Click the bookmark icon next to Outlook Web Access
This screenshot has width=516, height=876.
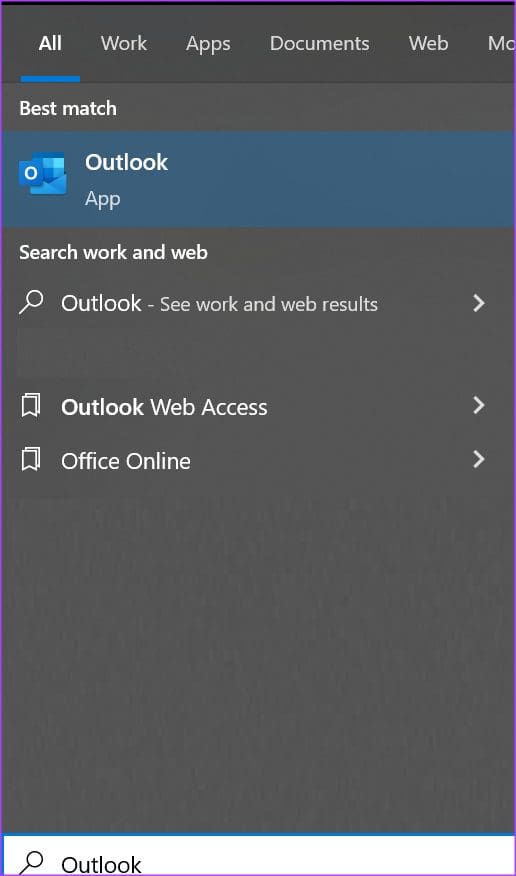tap(31, 406)
